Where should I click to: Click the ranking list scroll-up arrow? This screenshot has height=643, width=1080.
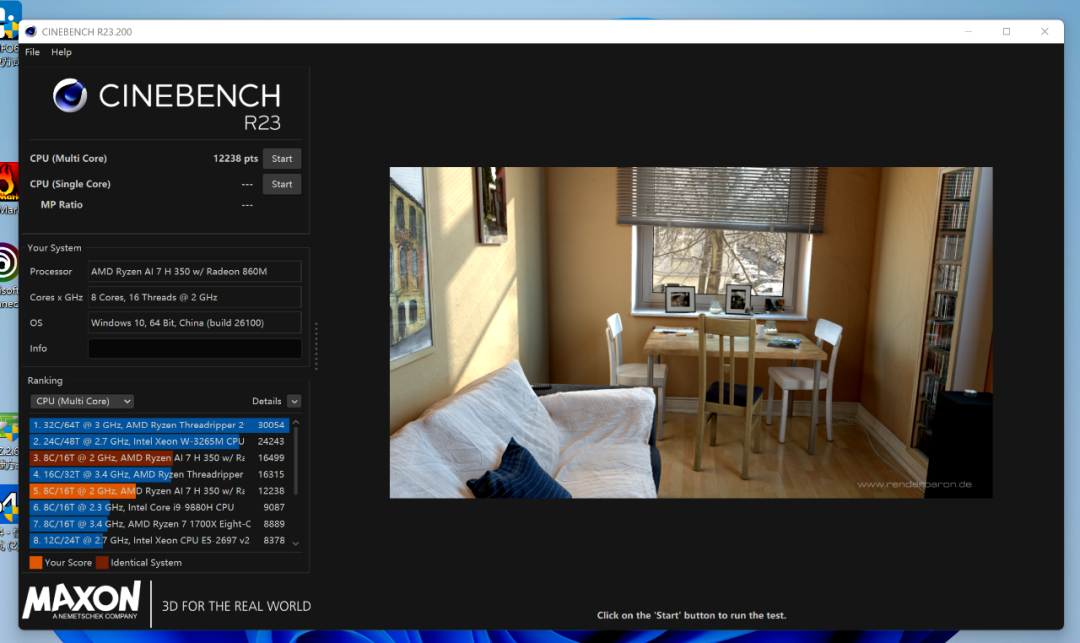coord(296,423)
